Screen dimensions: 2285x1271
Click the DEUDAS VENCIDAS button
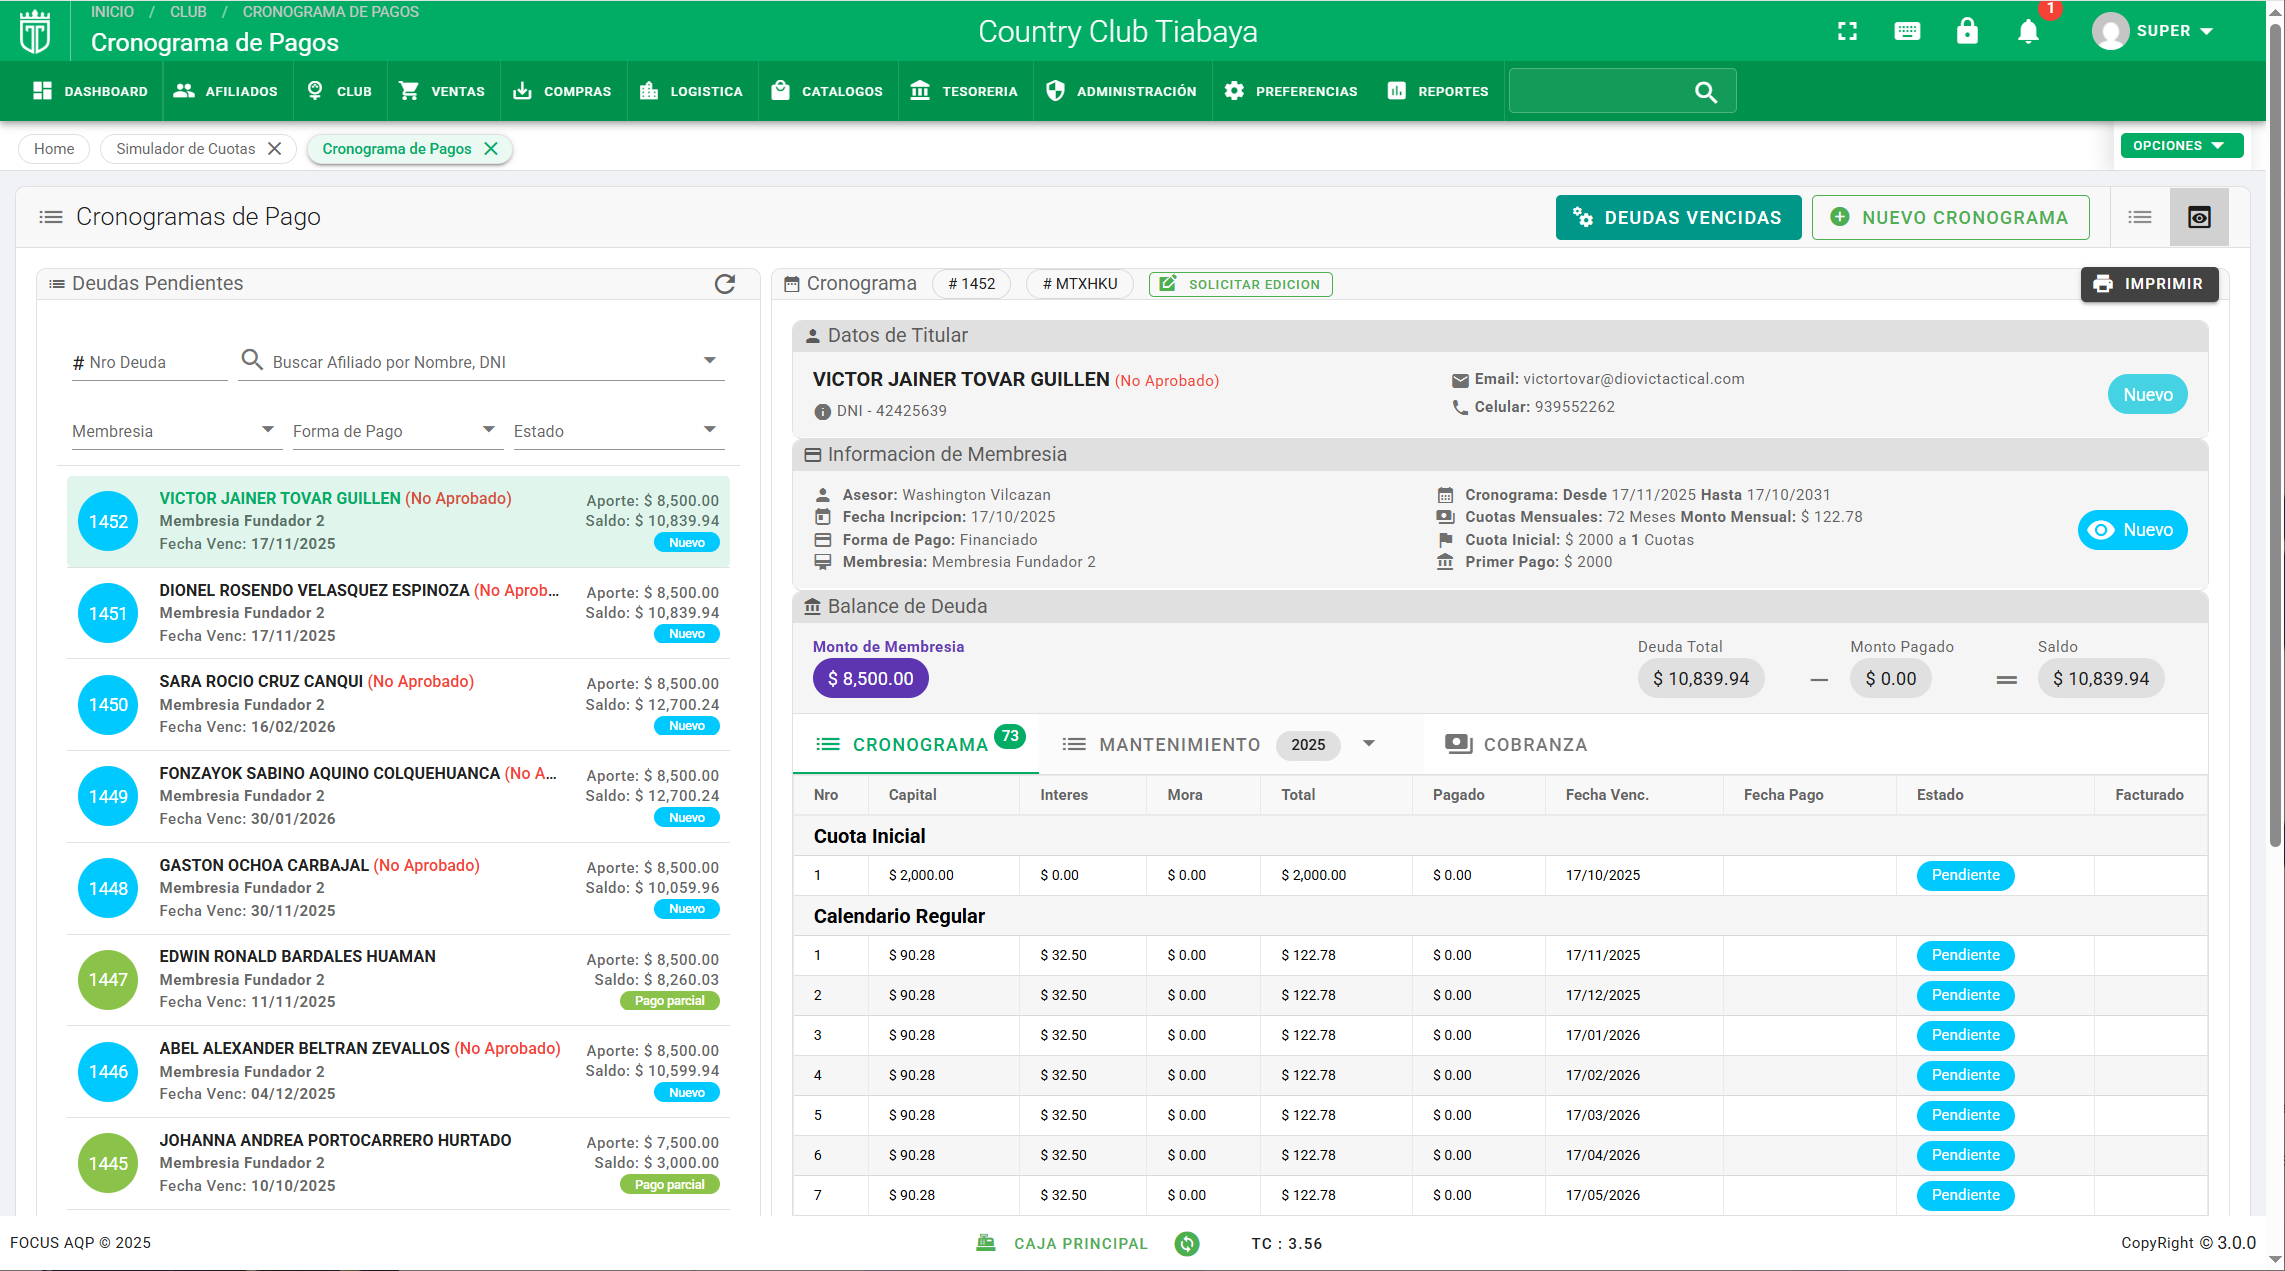click(1678, 217)
